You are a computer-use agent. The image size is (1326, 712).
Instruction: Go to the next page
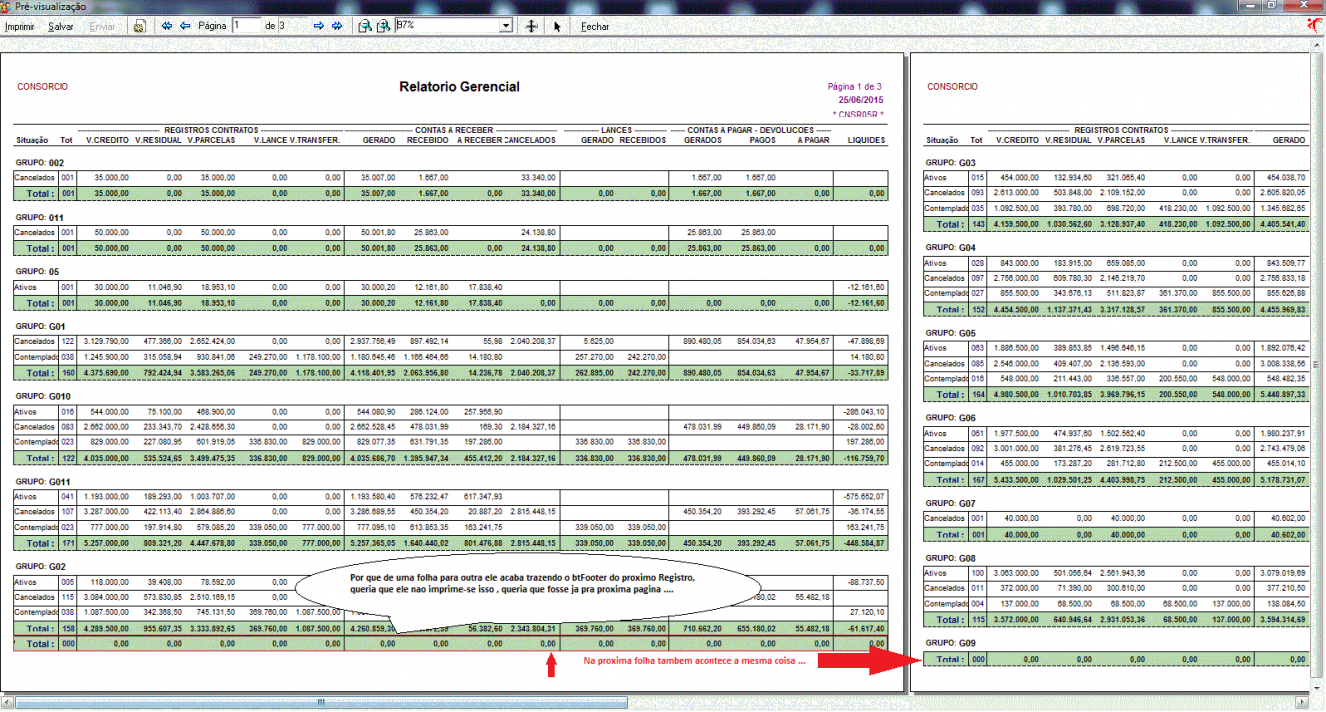tap(319, 26)
